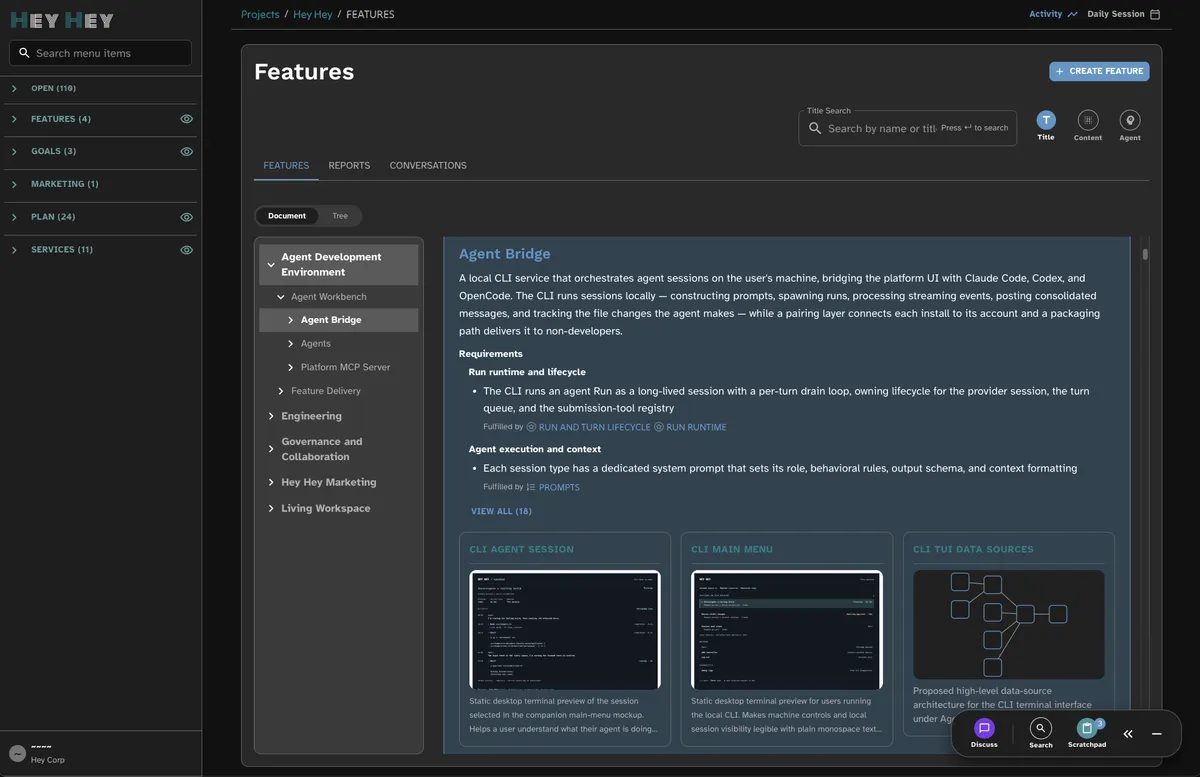Viewport: 1200px width, 777px height.
Task: Collapse the Agent Workbench tree node
Action: click(281, 297)
